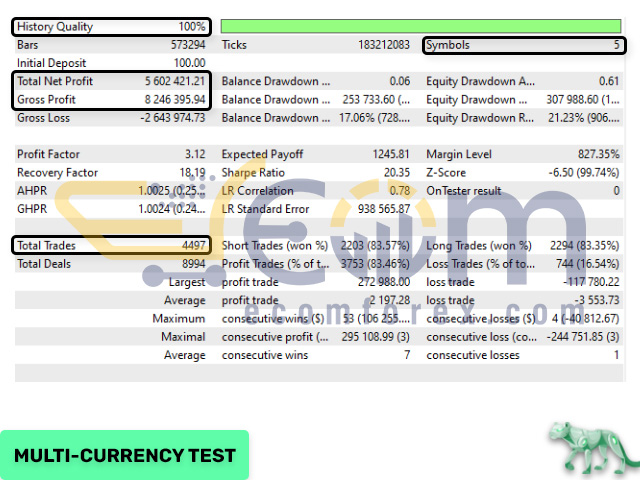Click the Gross Profit value 8 246 395.94
This screenshot has height=480, width=640.
coord(175,100)
